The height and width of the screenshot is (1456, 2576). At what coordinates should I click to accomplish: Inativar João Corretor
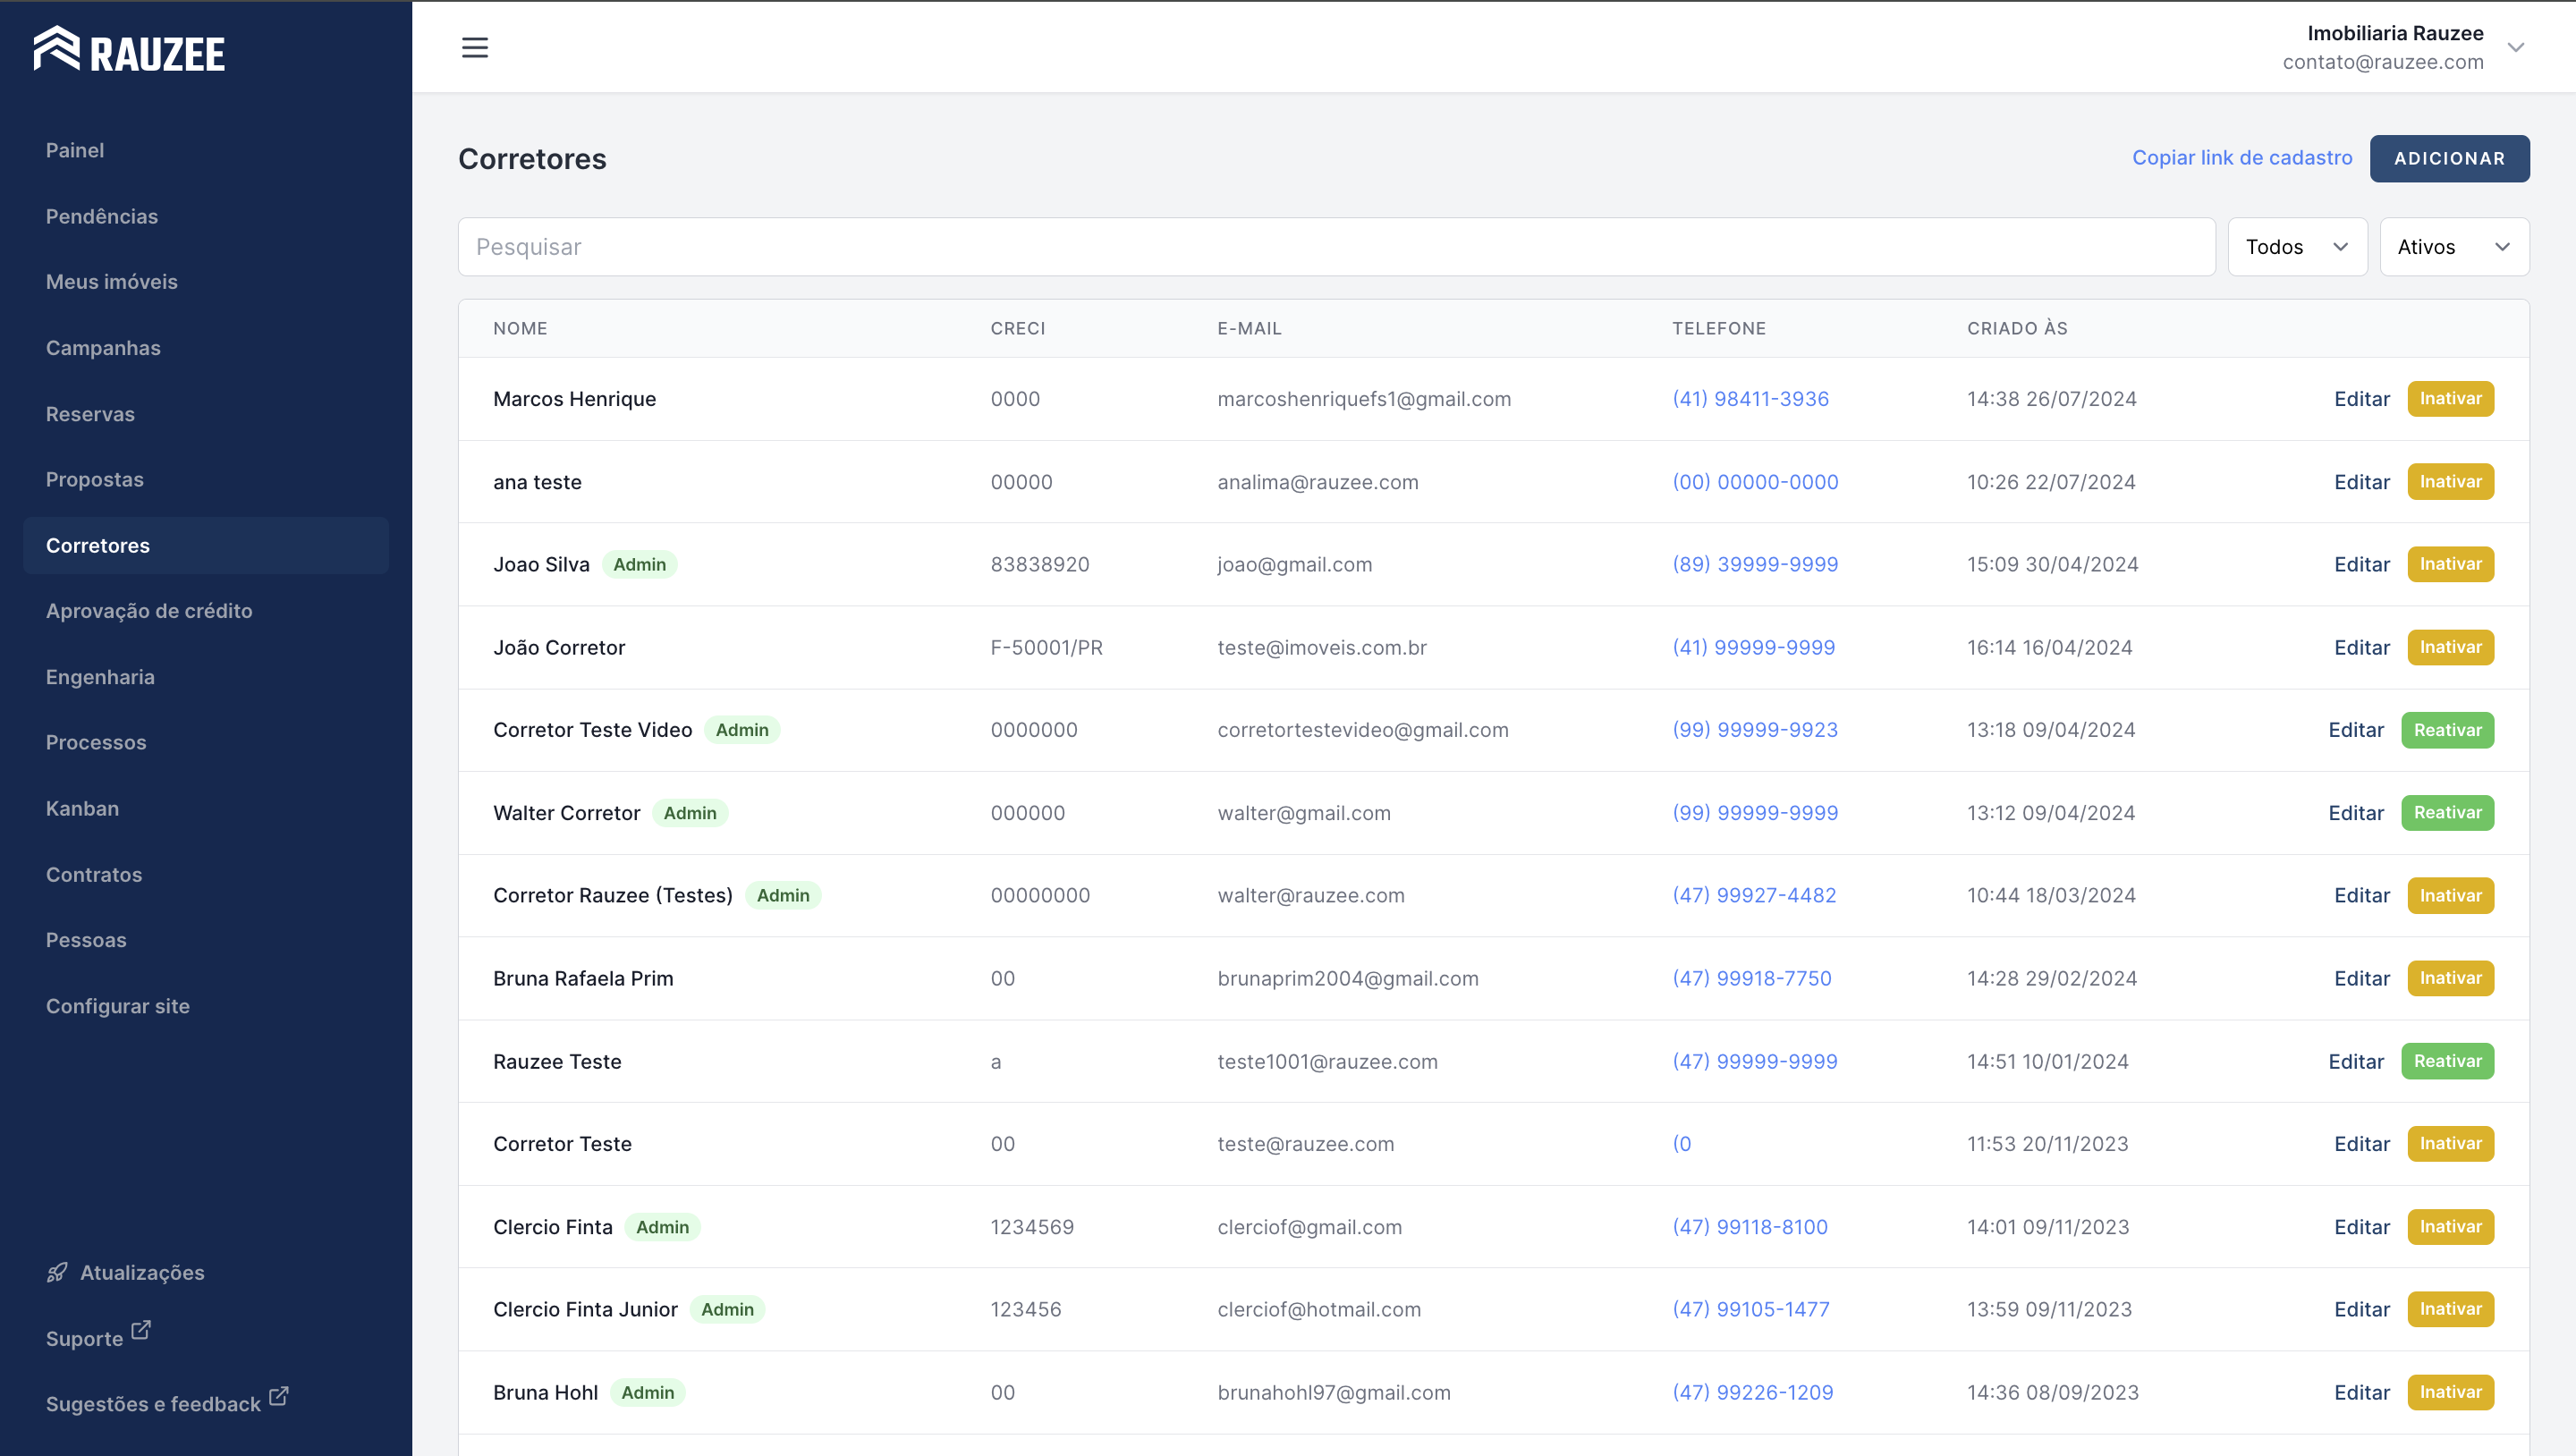pyautogui.click(x=2450, y=647)
